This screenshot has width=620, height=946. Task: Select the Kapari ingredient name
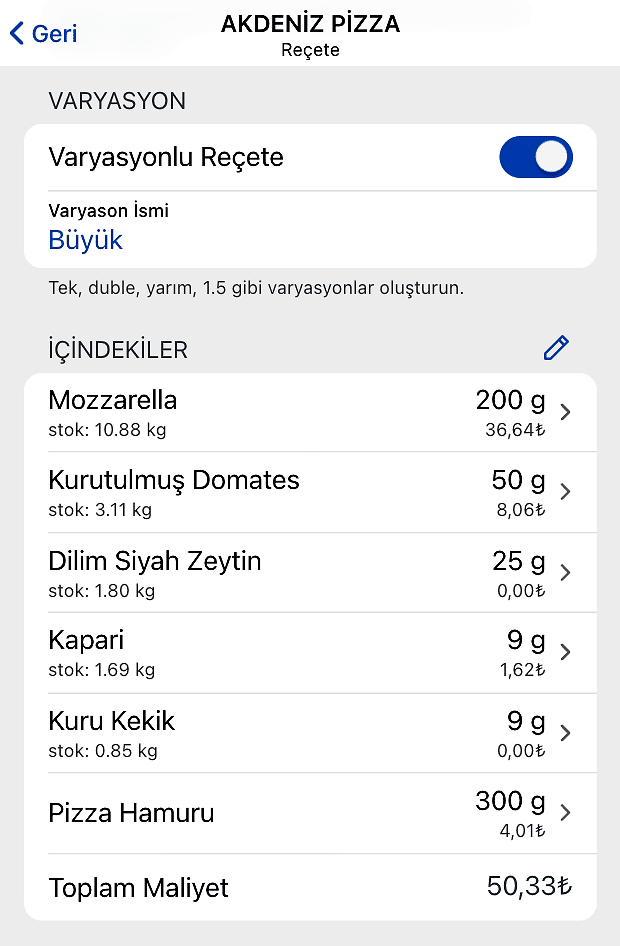tap(86, 640)
